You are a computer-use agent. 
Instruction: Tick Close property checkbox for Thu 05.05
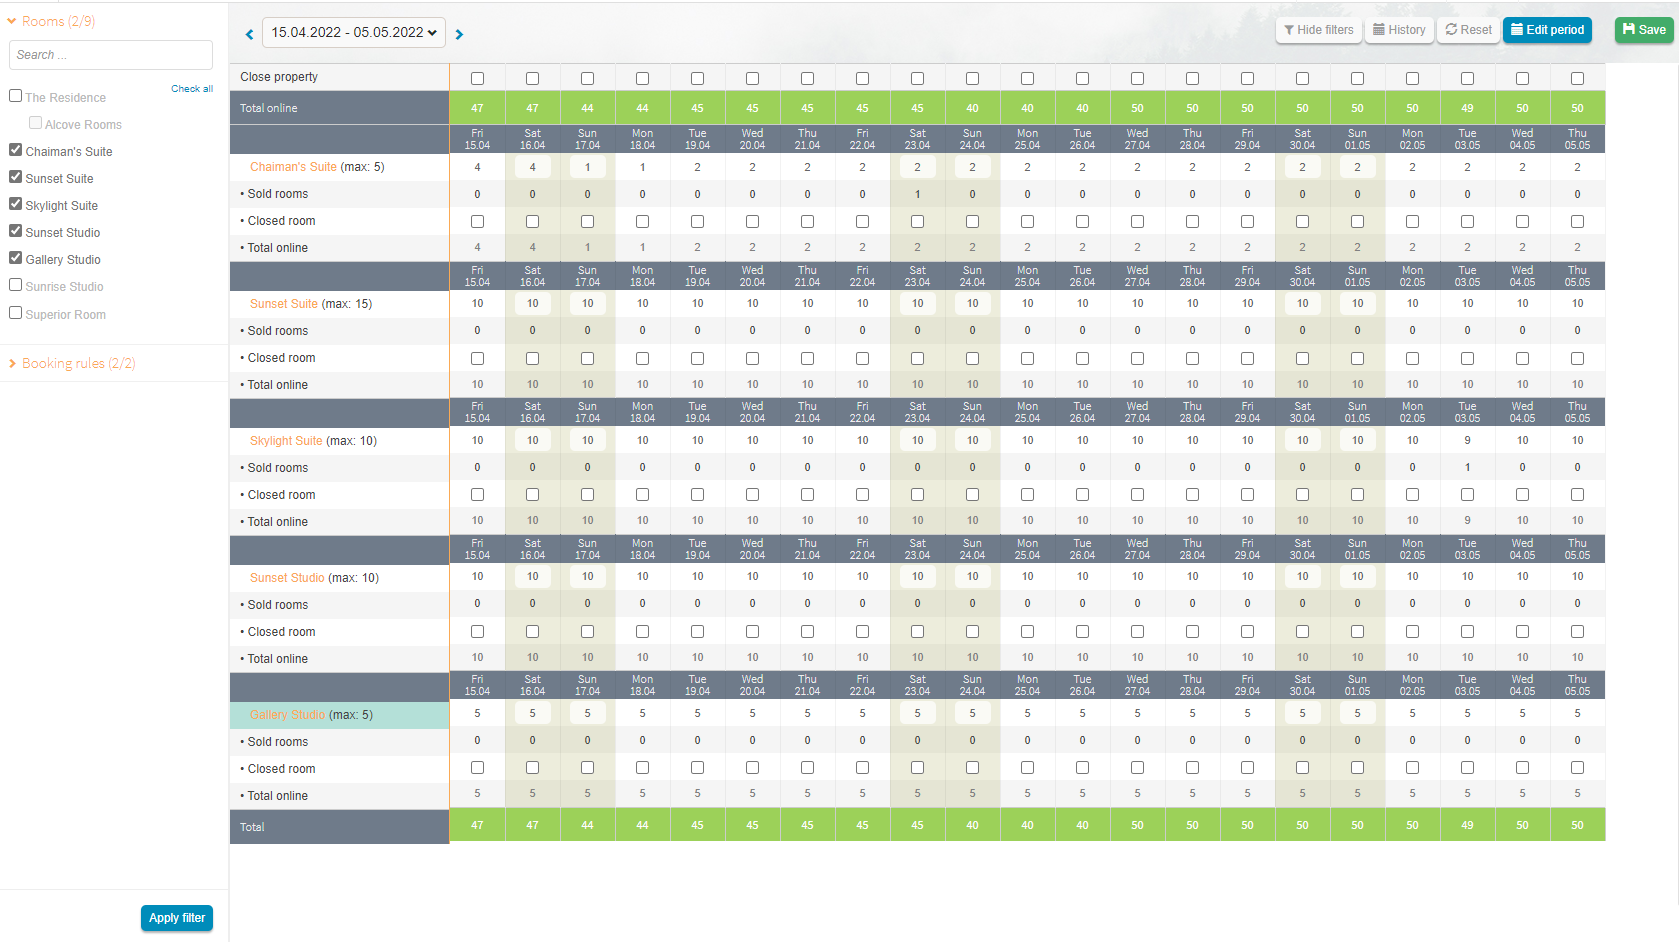[x=1577, y=78]
